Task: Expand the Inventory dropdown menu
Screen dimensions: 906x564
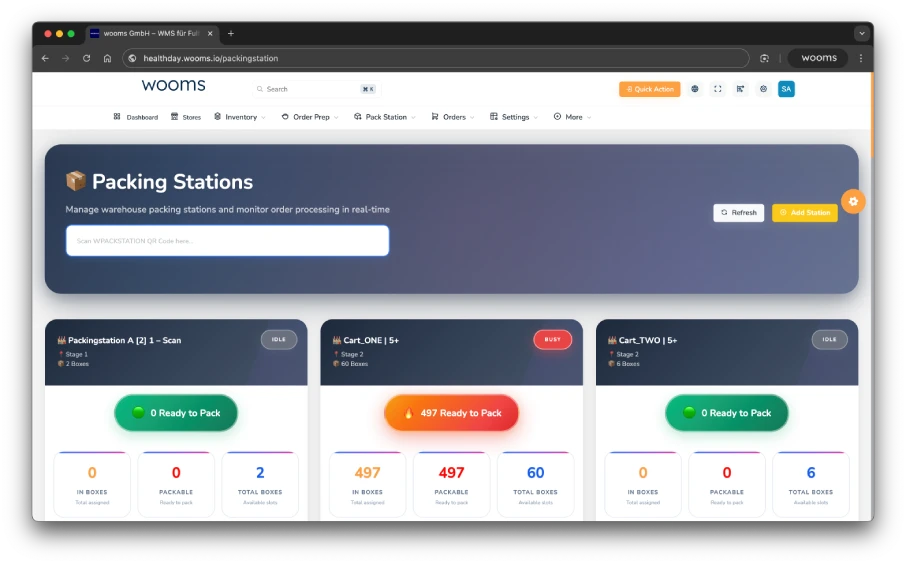Action: coord(240,117)
